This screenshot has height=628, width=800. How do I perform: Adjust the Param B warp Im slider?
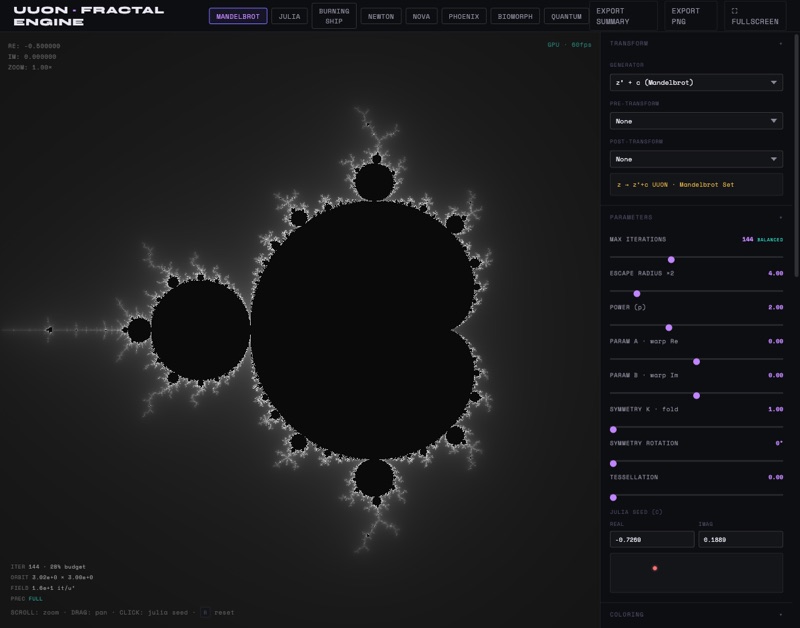696,395
